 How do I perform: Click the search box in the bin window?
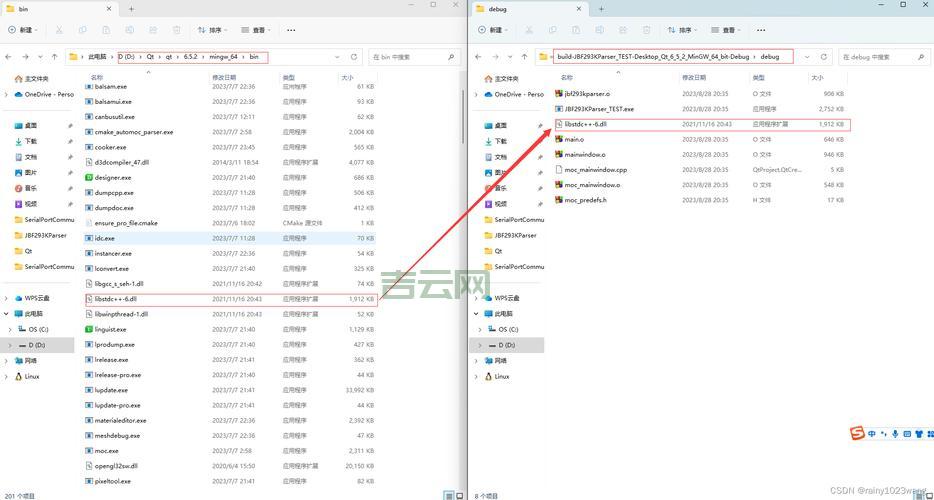(415, 57)
